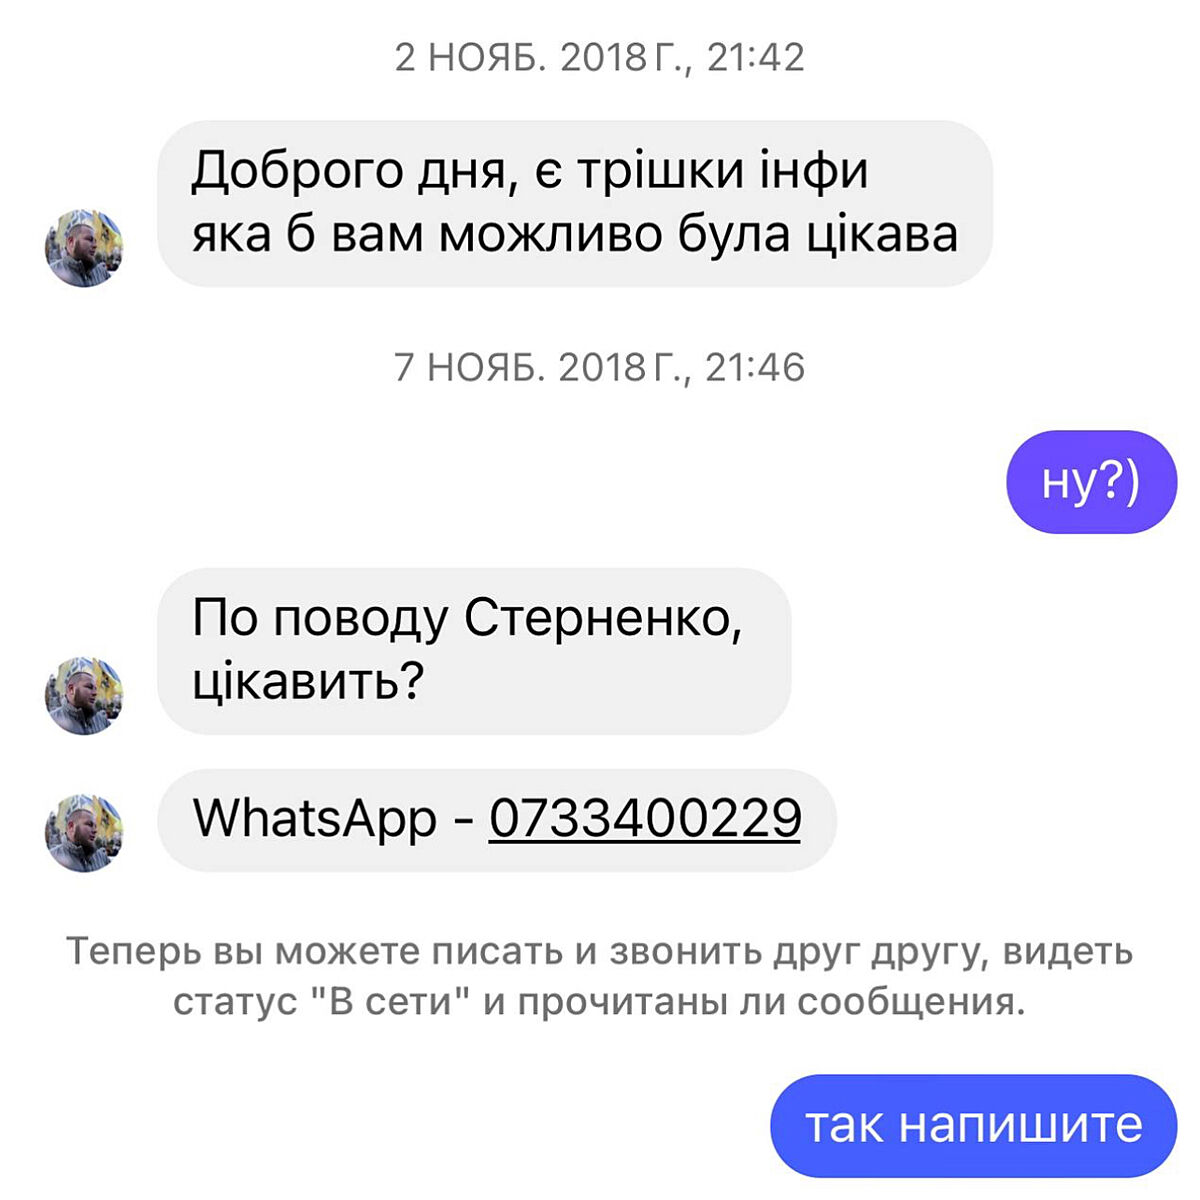This screenshot has height=1200, width=1200.
Task: Open sender avatar beside "Доброго дня" message
Action: (x=84, y=248)
